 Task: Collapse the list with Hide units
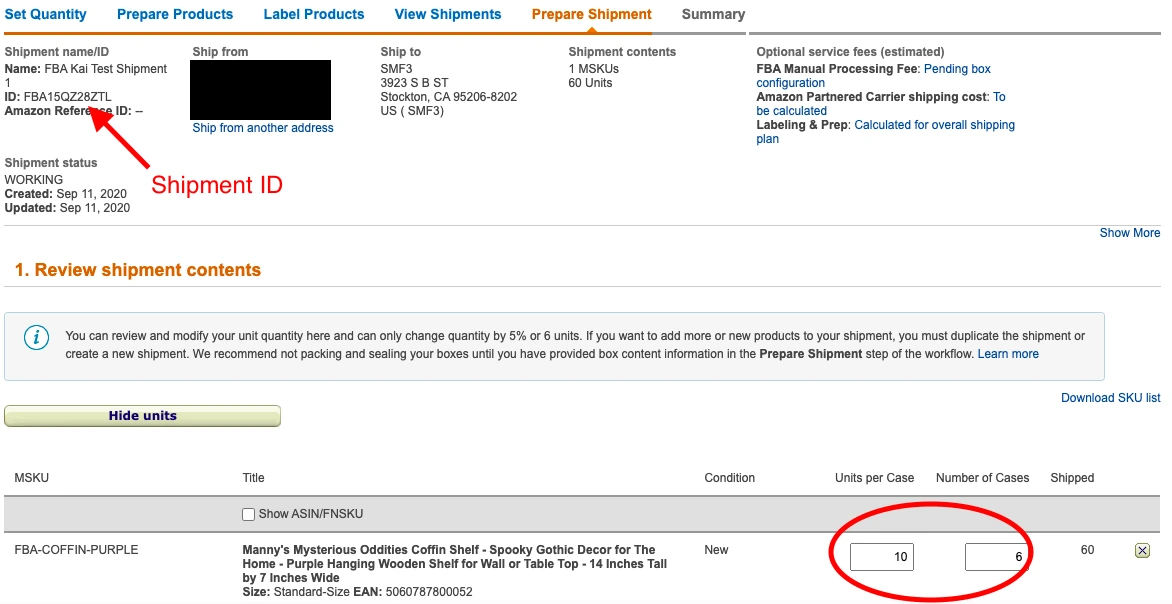[142, 416]
